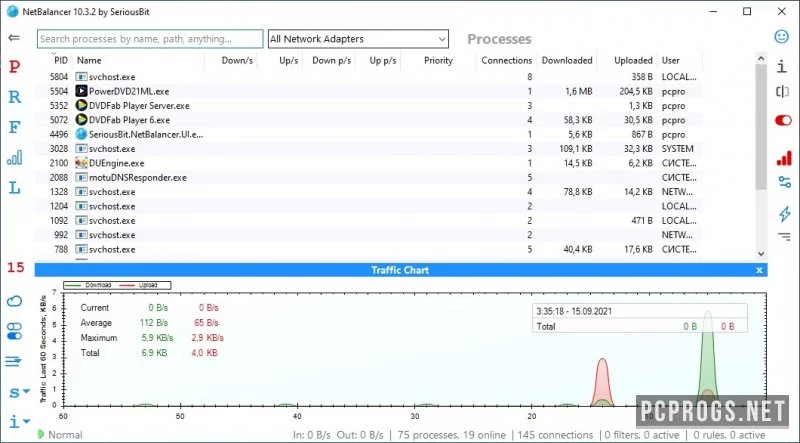This screenshot has width=800, height=443.
Task: Sort by Up/s column header
Action: pos(288,60)
